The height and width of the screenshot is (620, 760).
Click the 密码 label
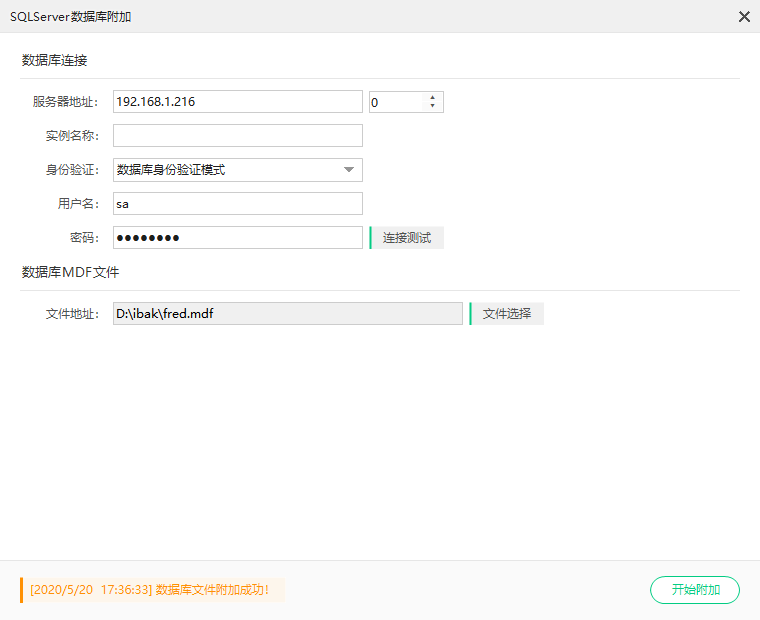tap(84, 238)
